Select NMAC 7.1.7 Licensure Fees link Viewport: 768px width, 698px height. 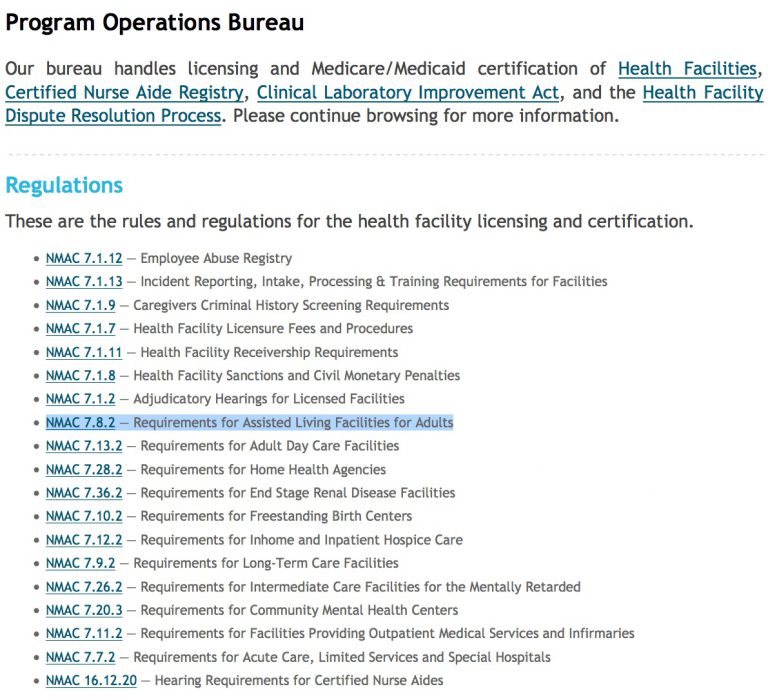tap(80, 328)
